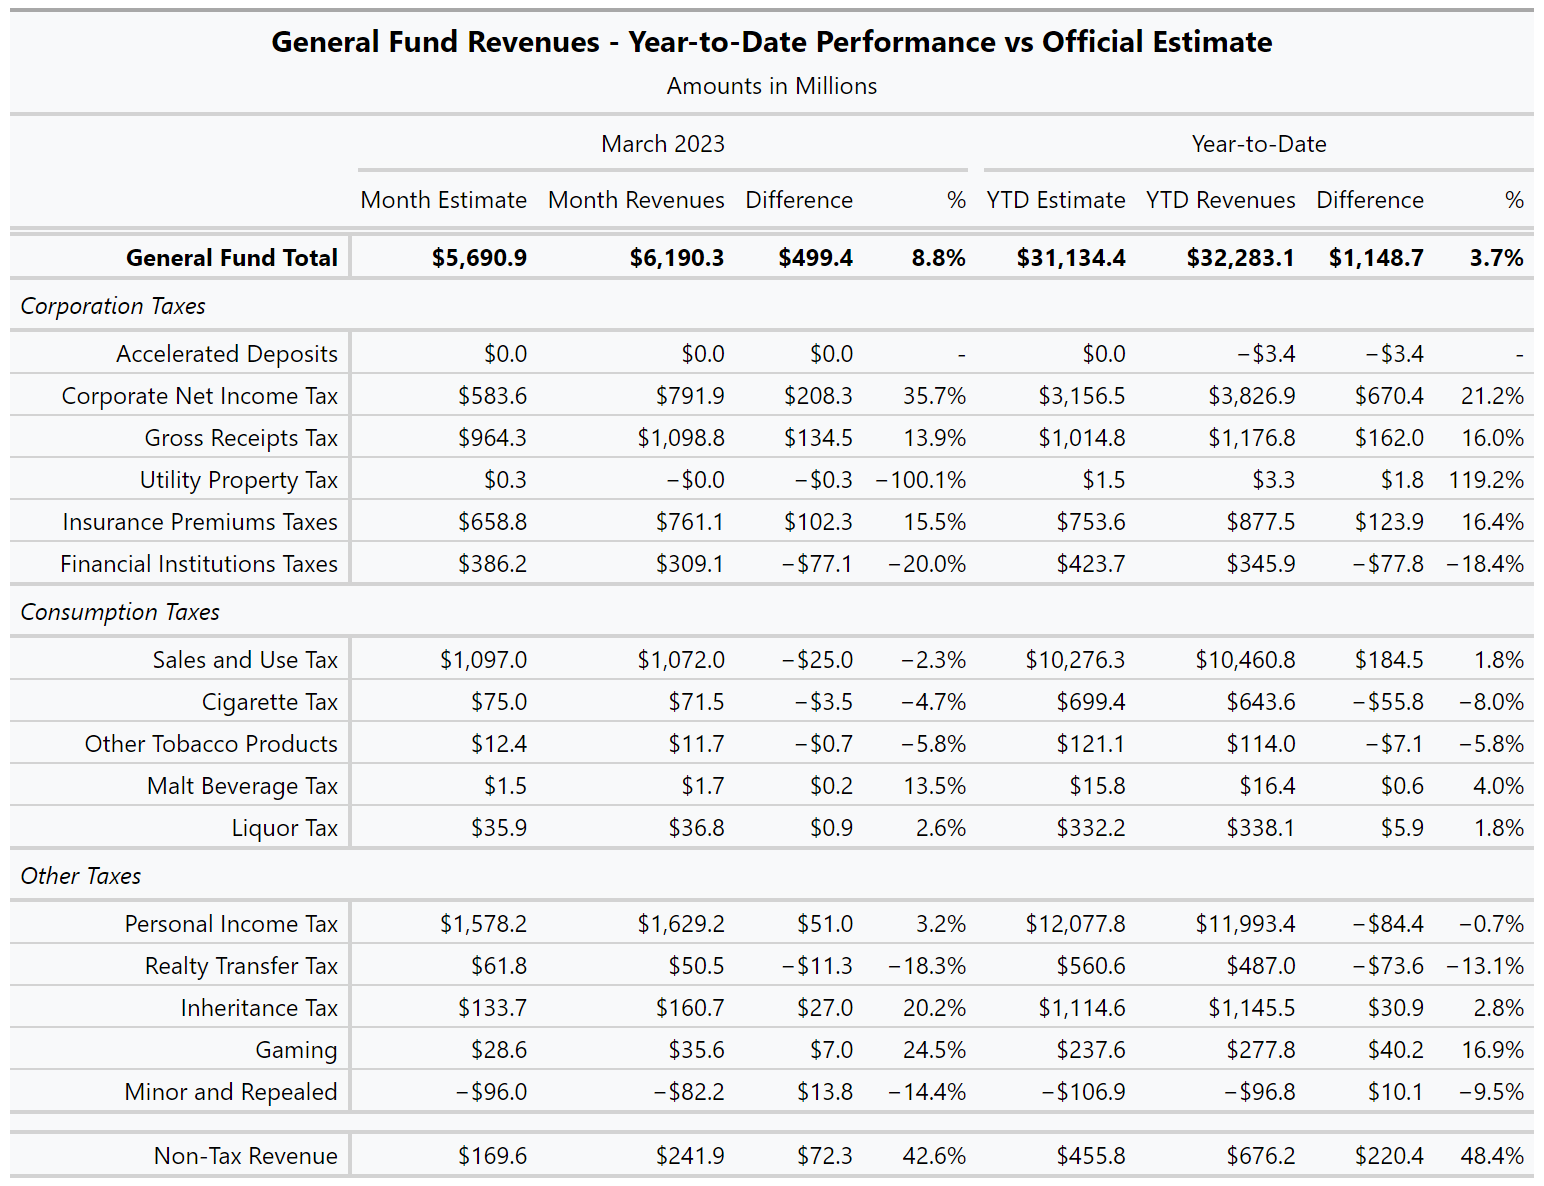Click the 'Month Revenues' column header
The image size is (1544, 1186).
[x=636, y=200]
